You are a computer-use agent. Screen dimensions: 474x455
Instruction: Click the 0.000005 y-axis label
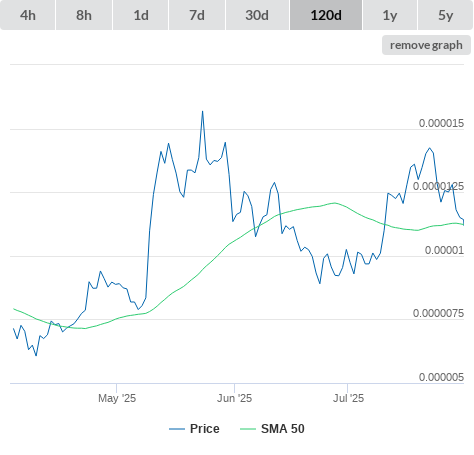441,377
